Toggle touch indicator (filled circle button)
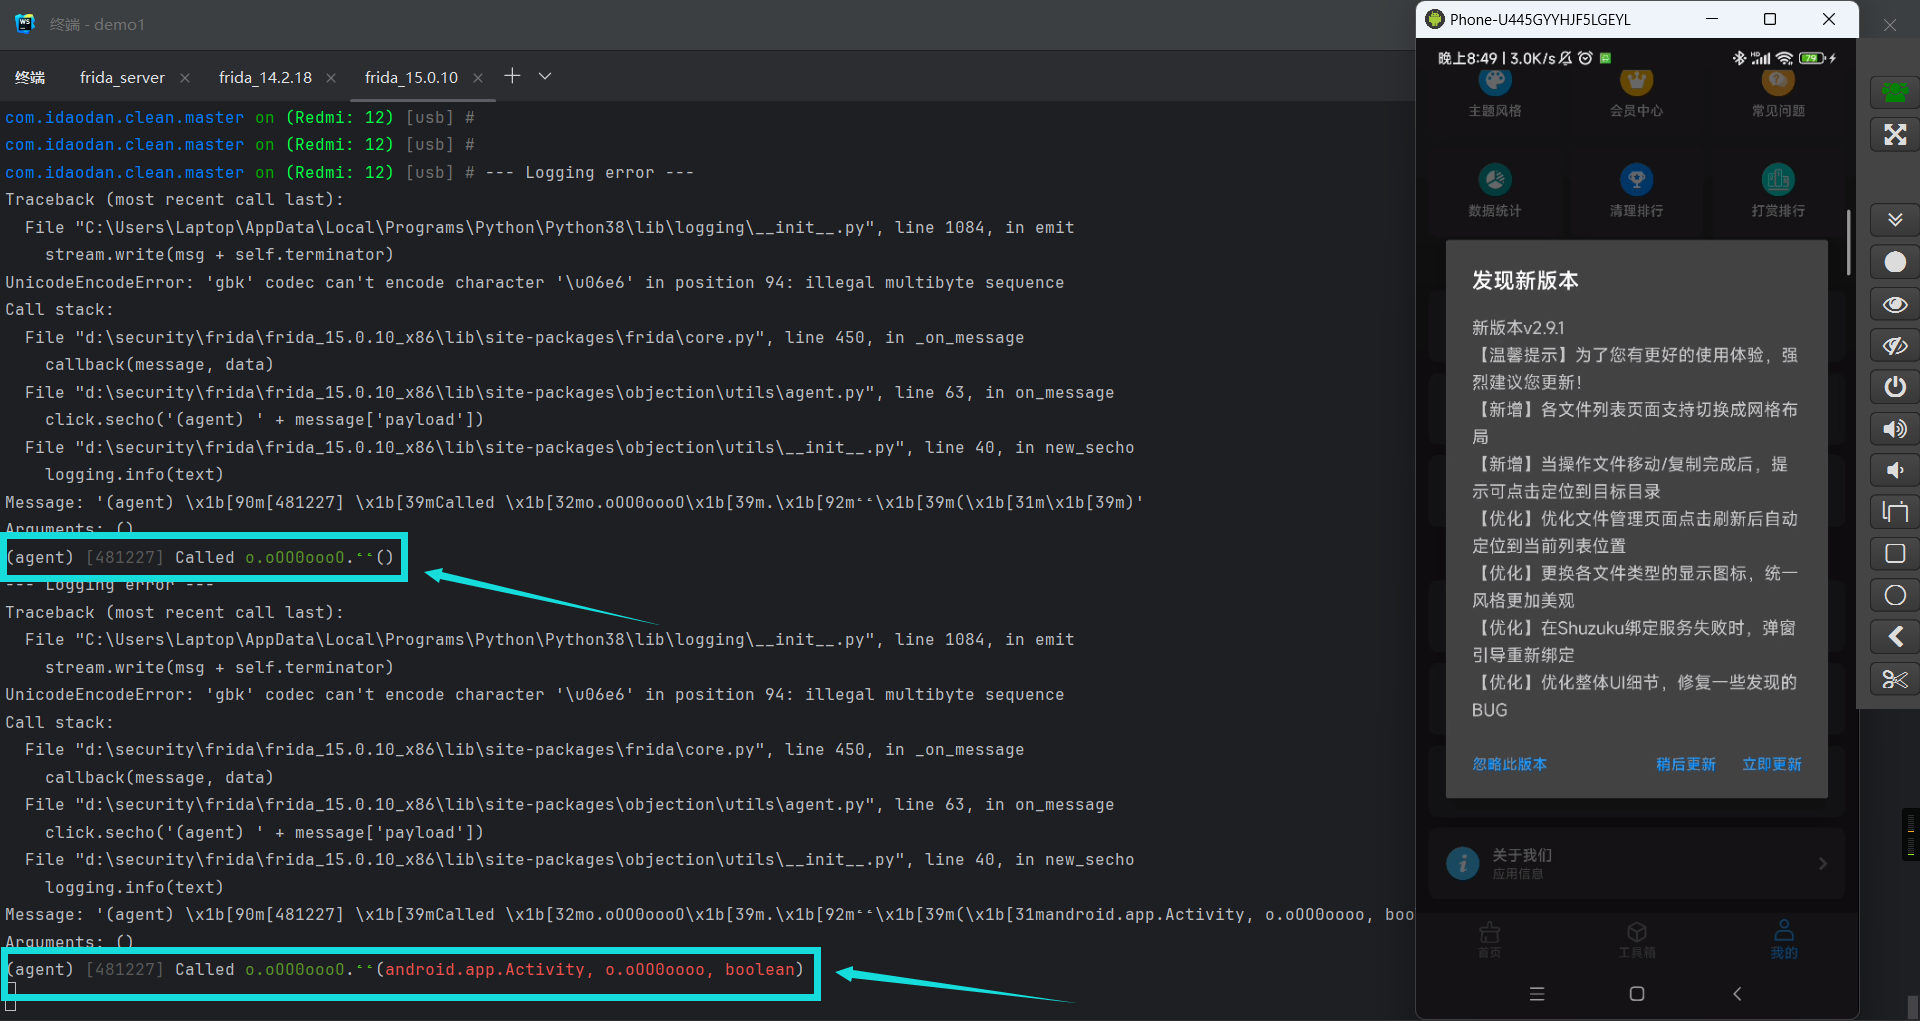This screenshot has width=1920, height=1021. pos(1894,262)
